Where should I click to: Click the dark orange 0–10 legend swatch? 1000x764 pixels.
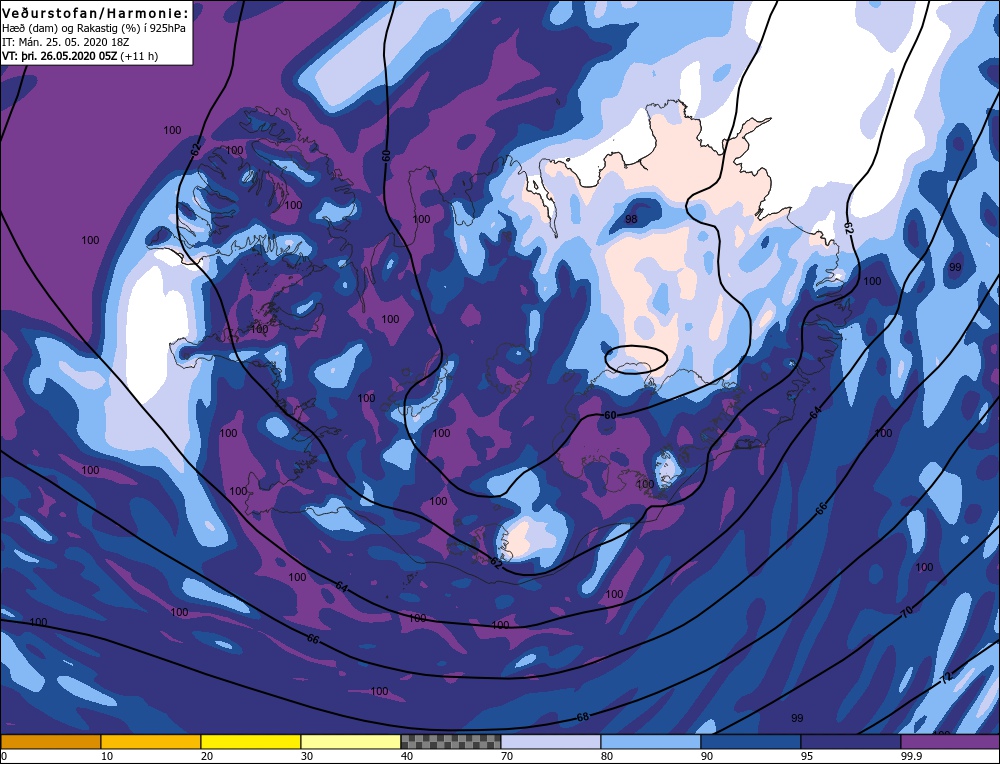(50, 741)
